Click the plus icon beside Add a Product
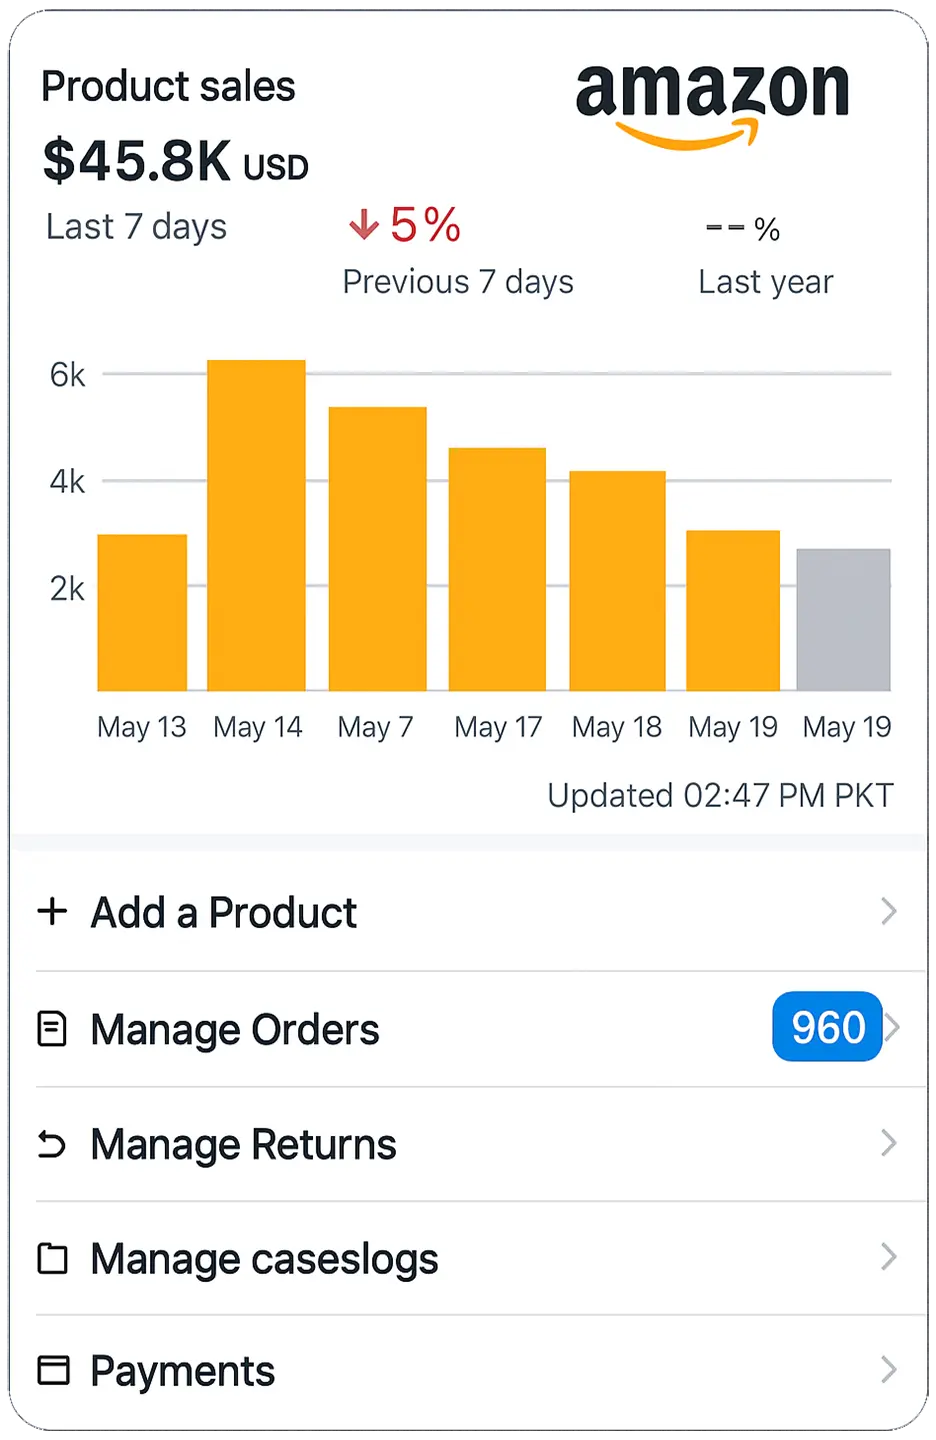This screenshot has height=1440, width=936. 52,911
